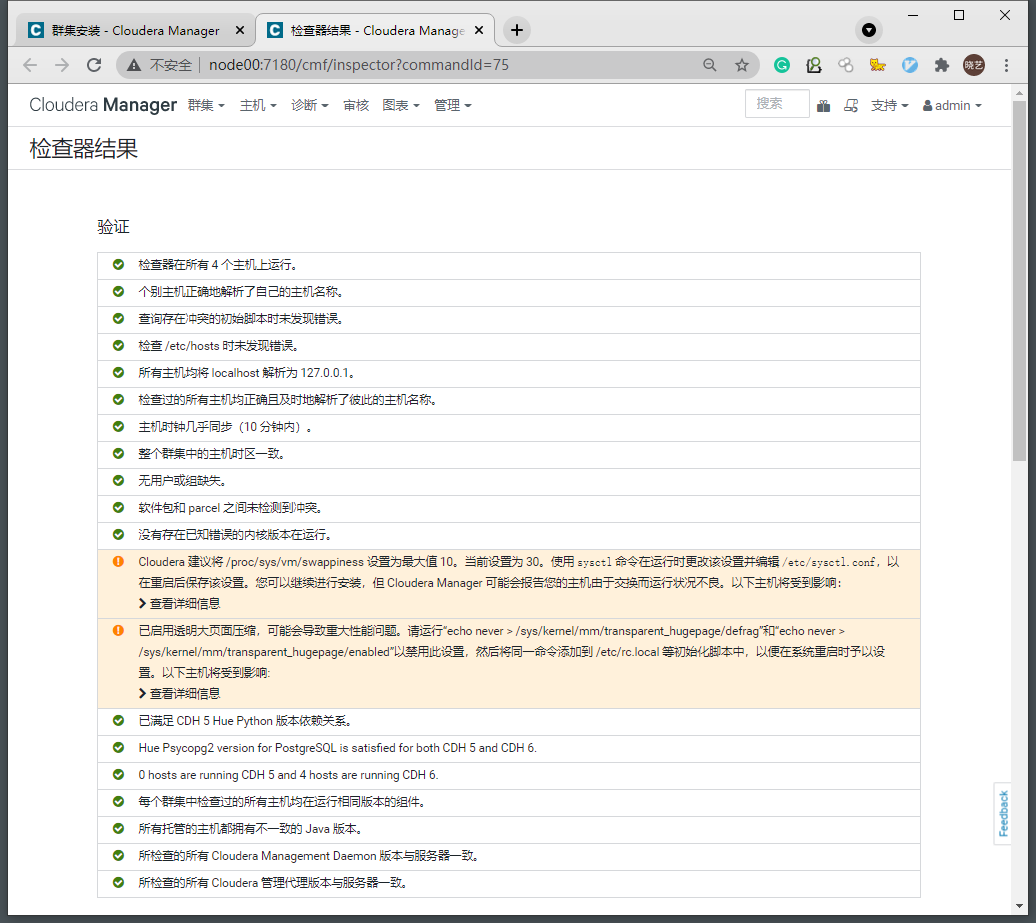Viewport: 1036px width, 923px height.
Task: Open the 审核 menu item
Action: [356, 105]
